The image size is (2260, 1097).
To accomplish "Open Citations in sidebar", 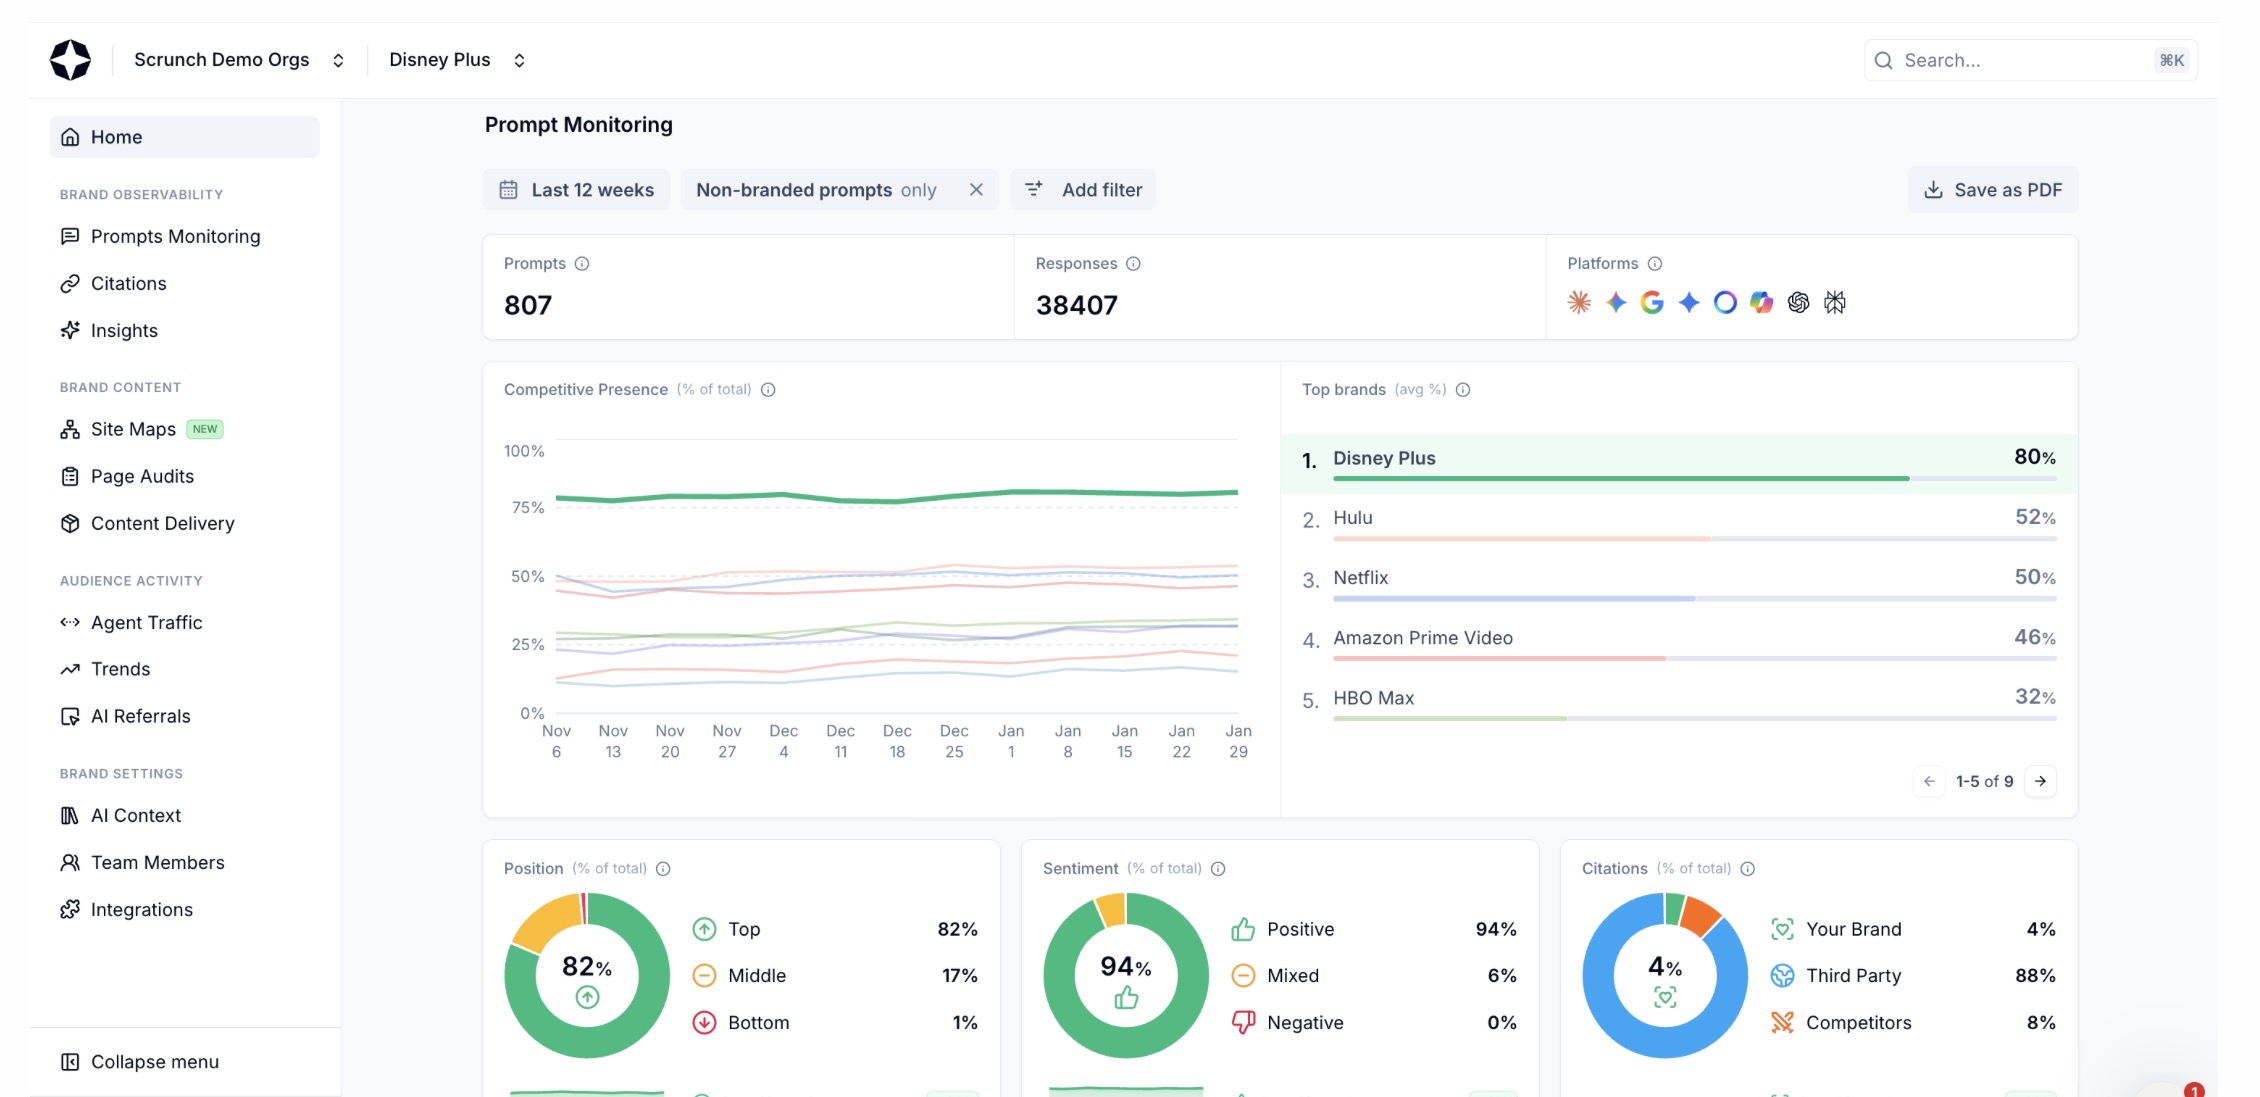I will (x=128, y=283).
